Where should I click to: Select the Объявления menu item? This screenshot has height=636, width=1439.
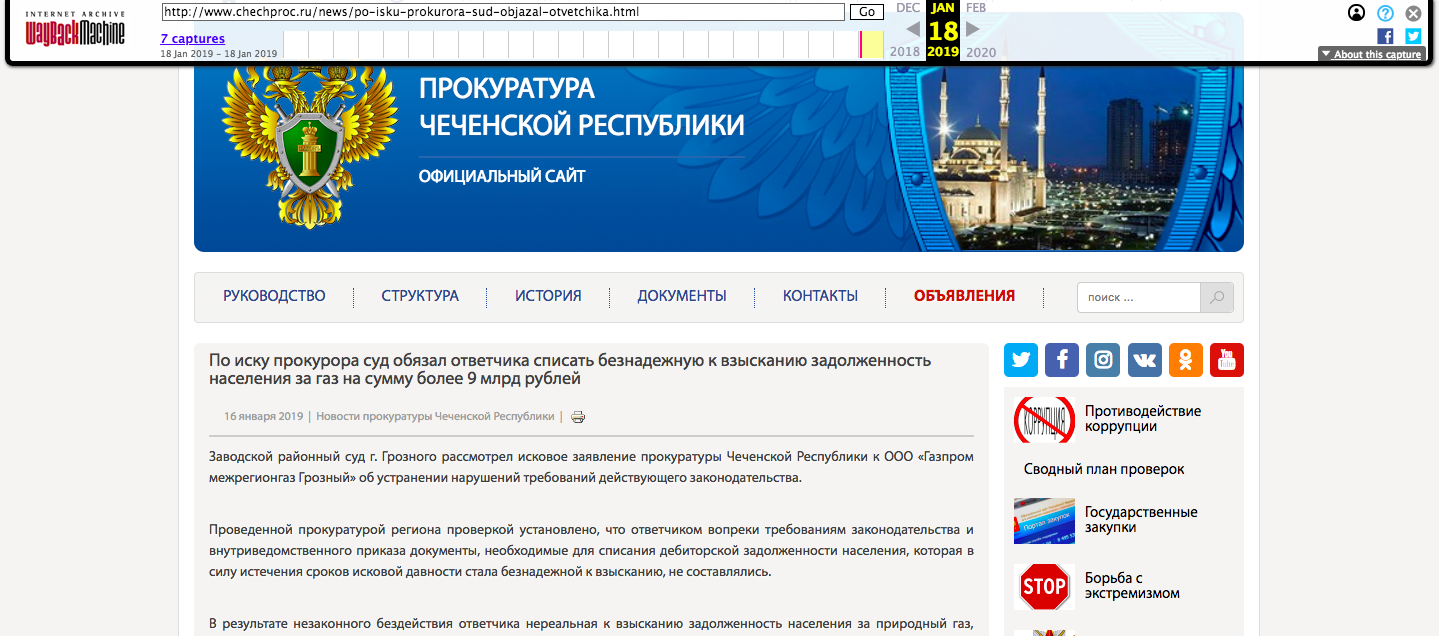964,296
